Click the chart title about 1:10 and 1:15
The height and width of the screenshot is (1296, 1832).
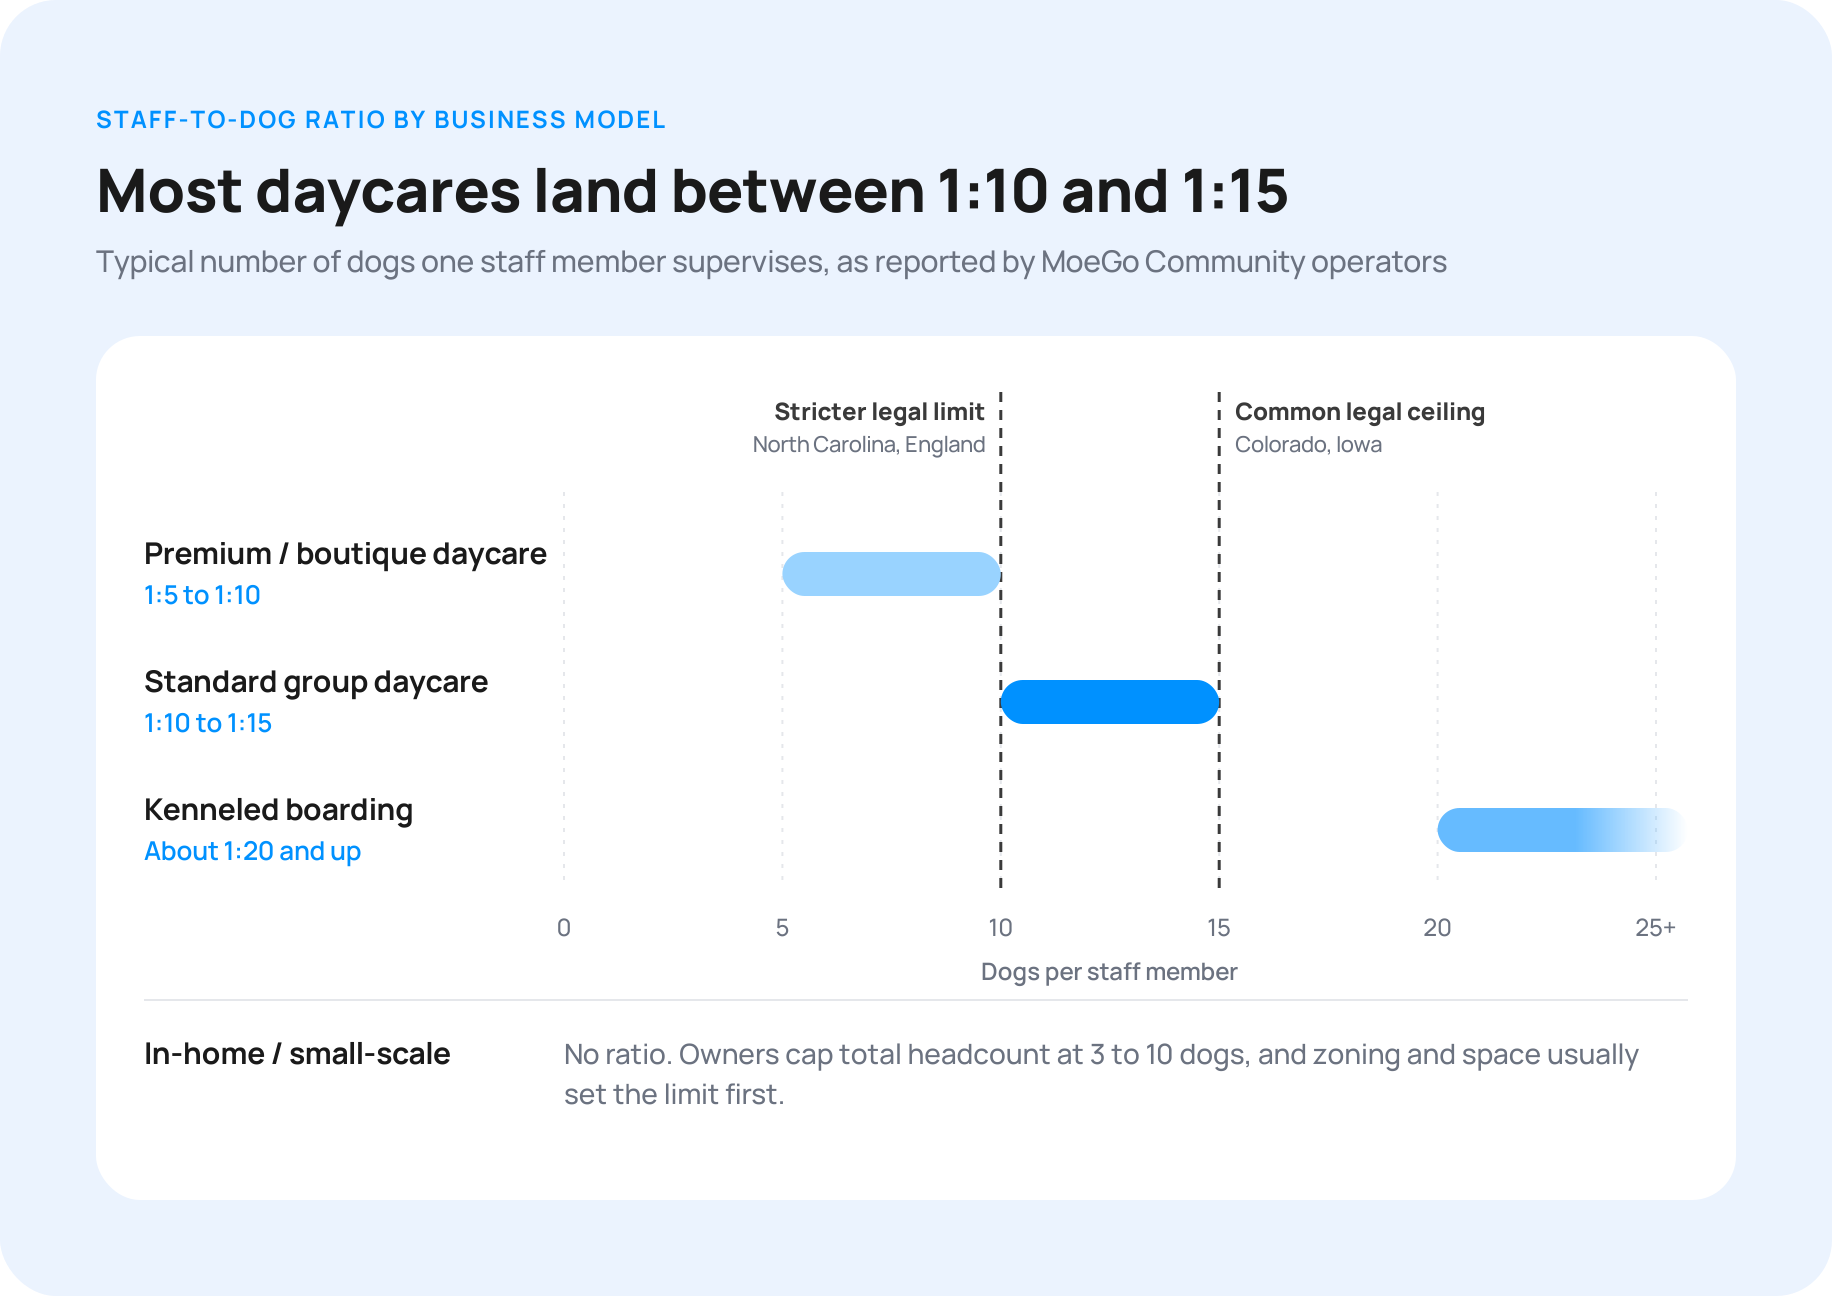click(692, 190)
